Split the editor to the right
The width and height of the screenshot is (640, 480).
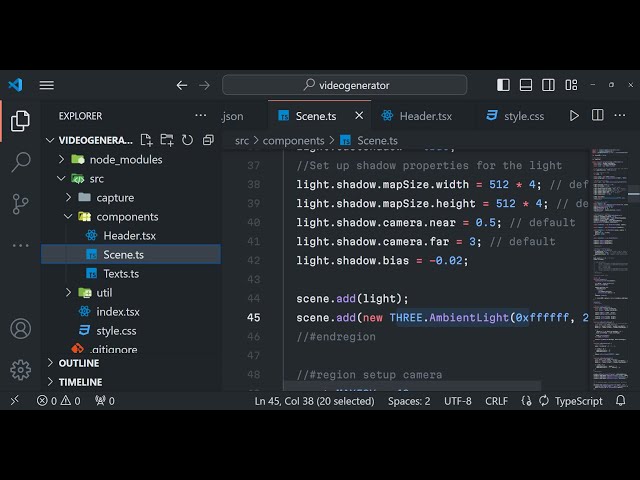click(599, 116)
